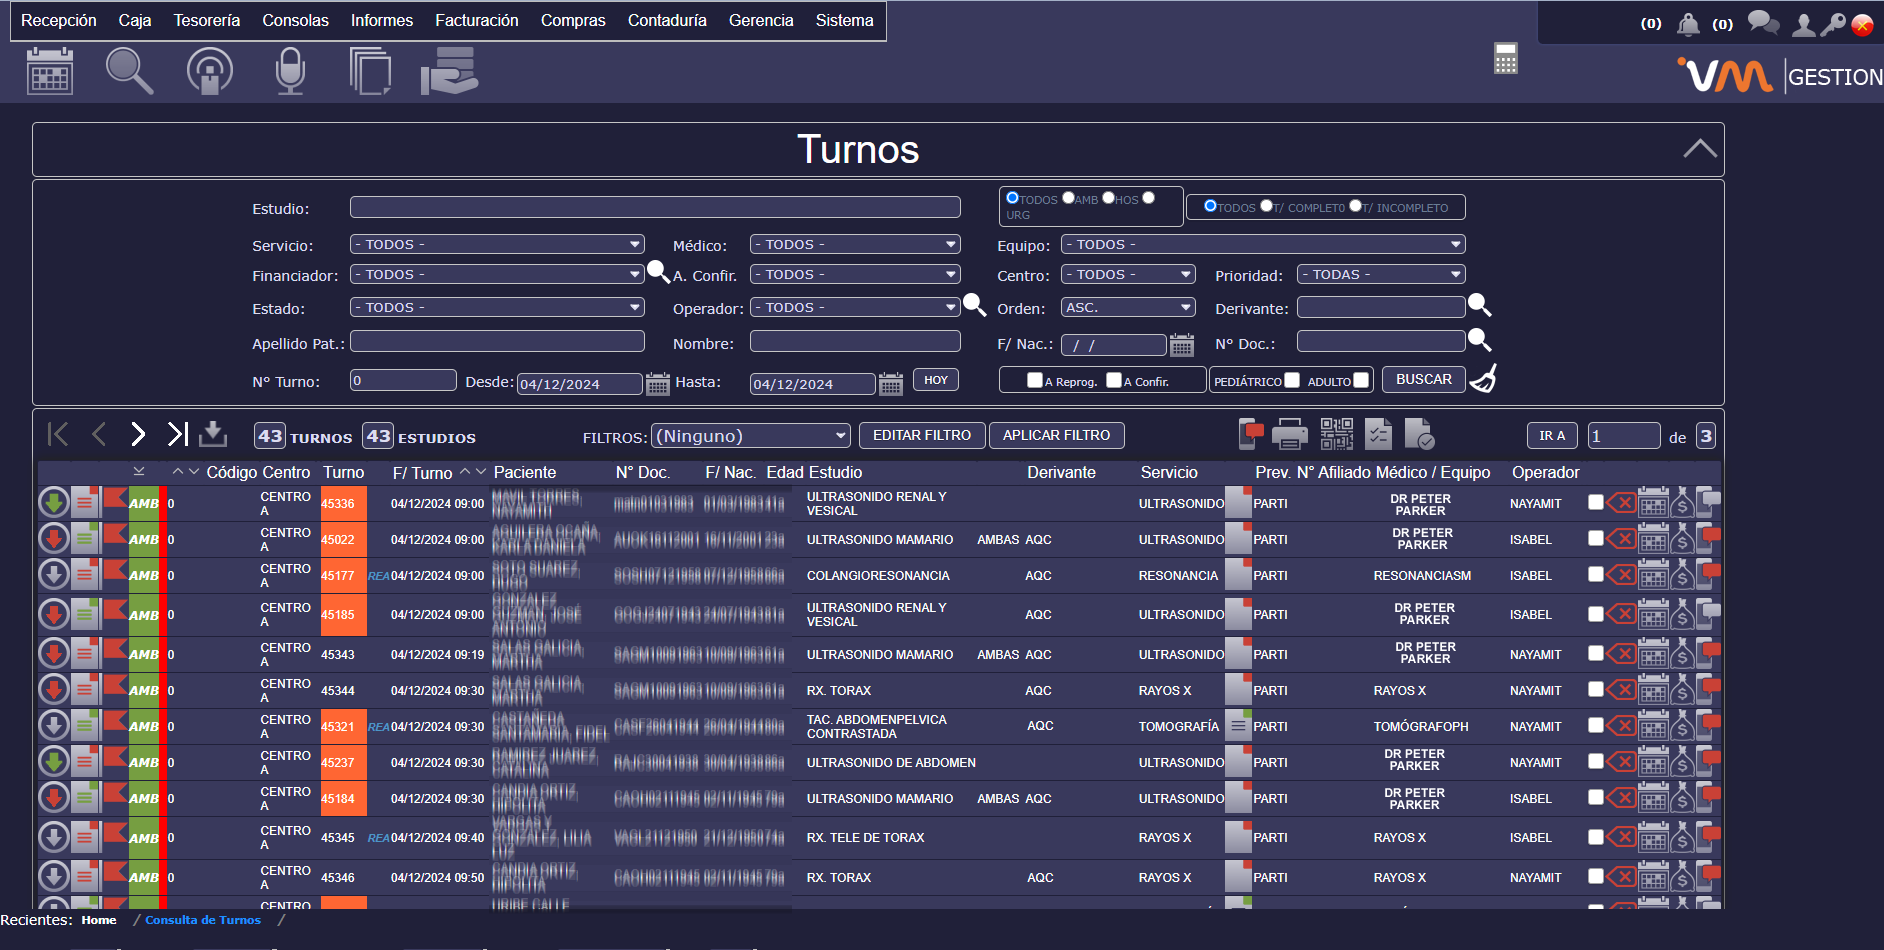The height and width of the screenshot is (950, 1884).
Task: Click the IR A button
Action: [1552, 436]
